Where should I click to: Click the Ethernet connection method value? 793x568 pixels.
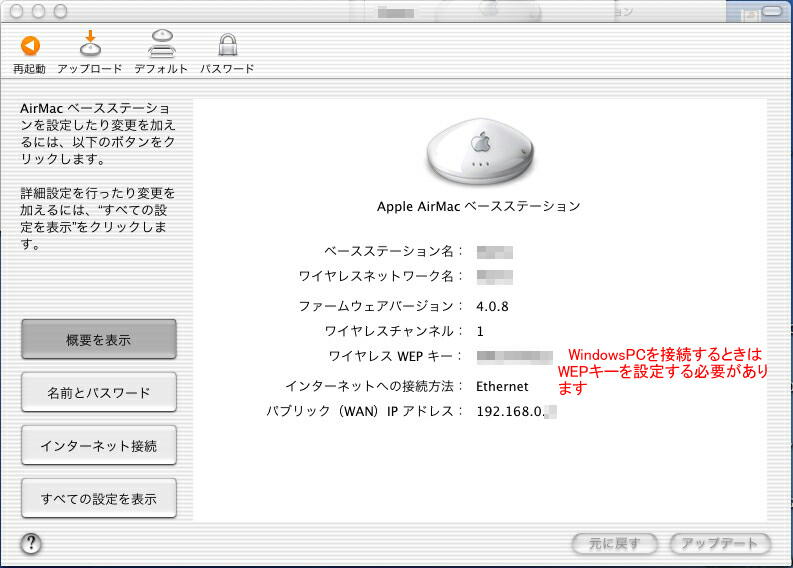[502, 387]
